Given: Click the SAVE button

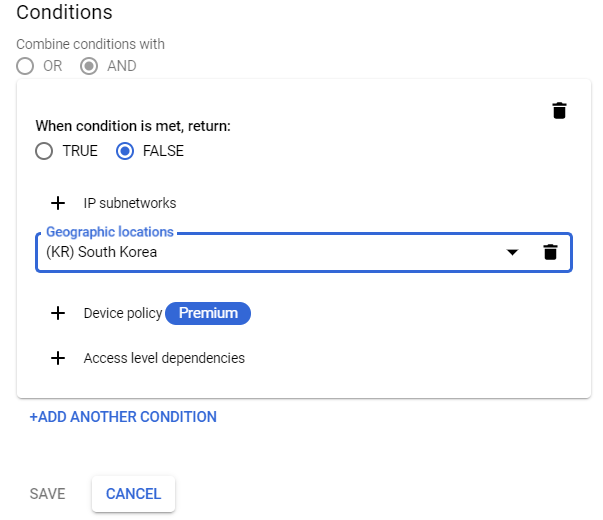Looking at the screenshot, I should [48, 494].
